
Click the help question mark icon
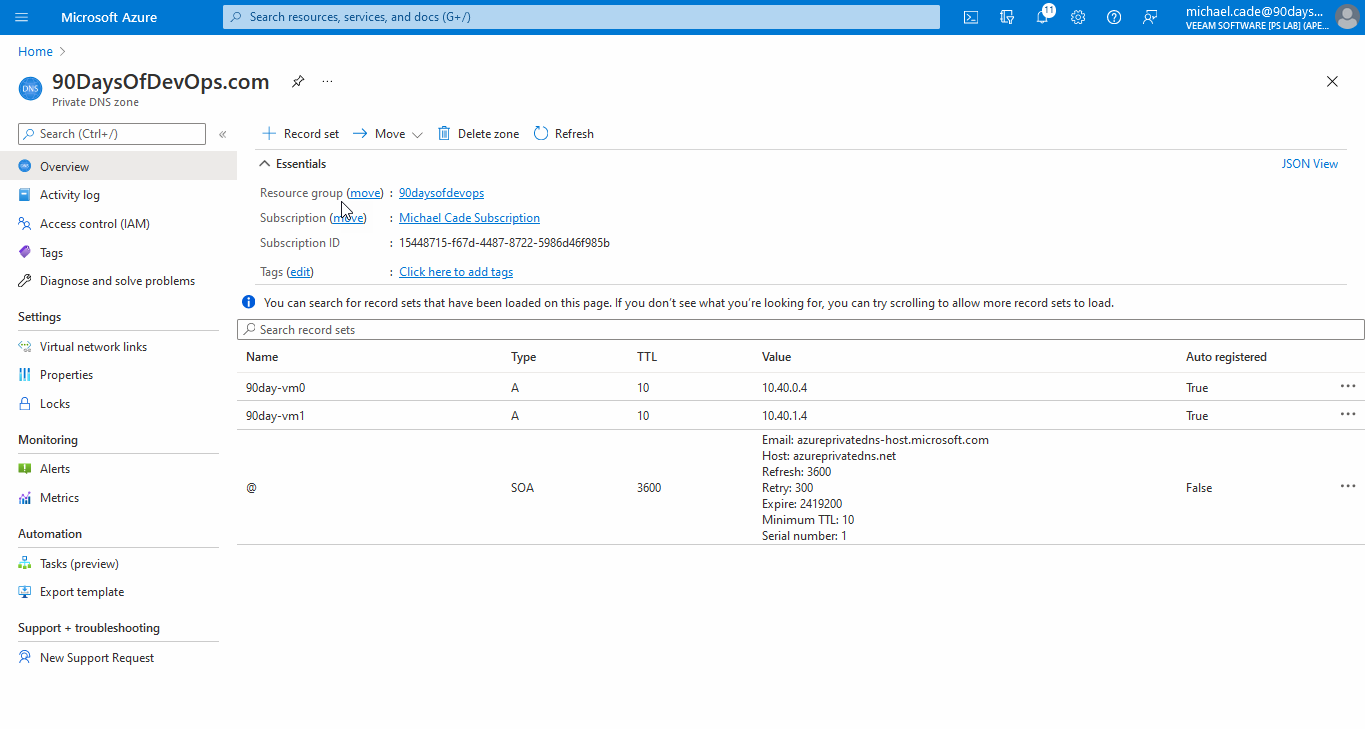click(x=1114, y=17)
